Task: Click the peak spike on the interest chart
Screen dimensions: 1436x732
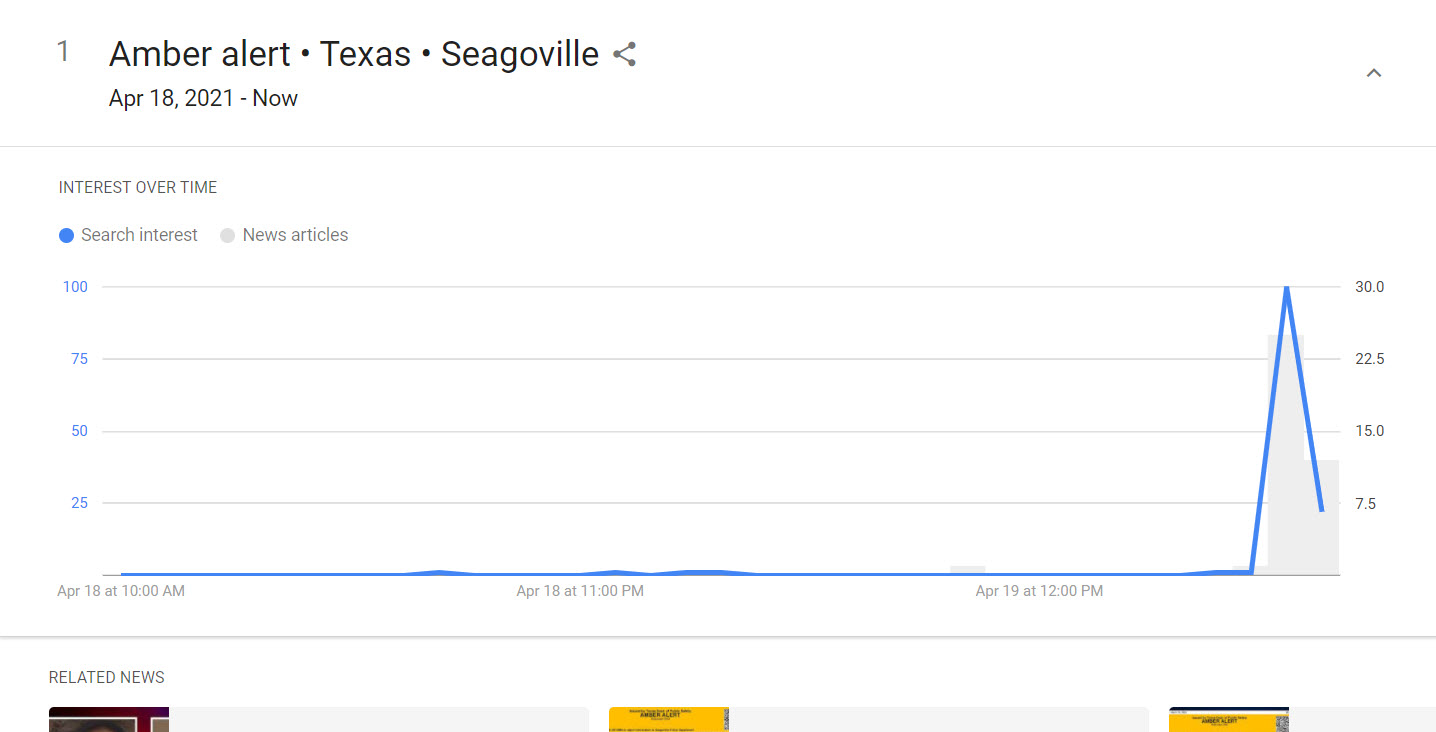Action: point(1287,288)
